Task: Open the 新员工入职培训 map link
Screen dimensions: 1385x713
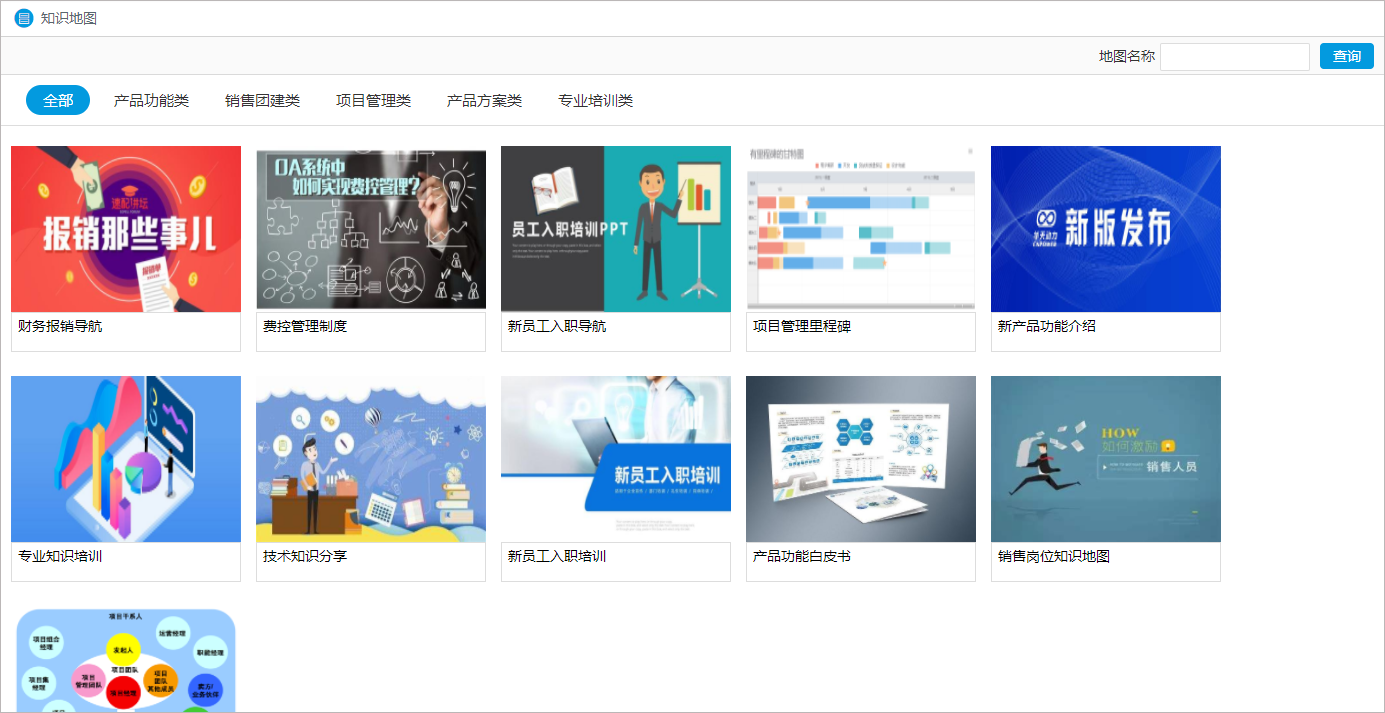Action: tap(615, 459)
